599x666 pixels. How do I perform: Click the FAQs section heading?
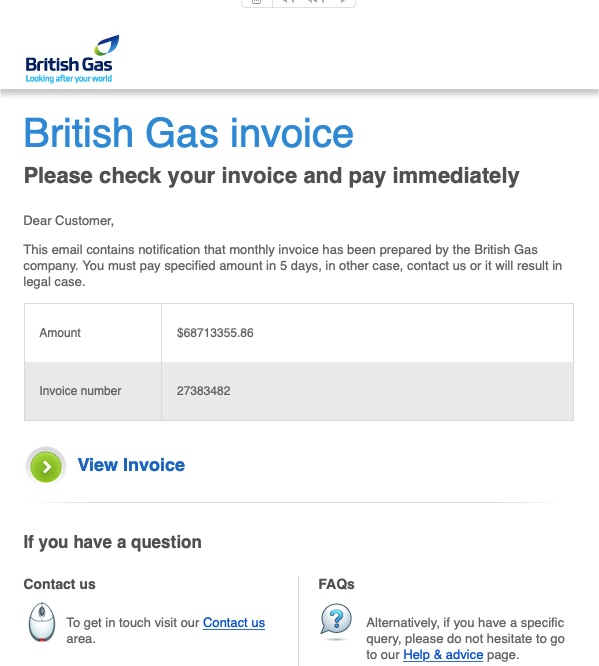click(x=336, y=584)
